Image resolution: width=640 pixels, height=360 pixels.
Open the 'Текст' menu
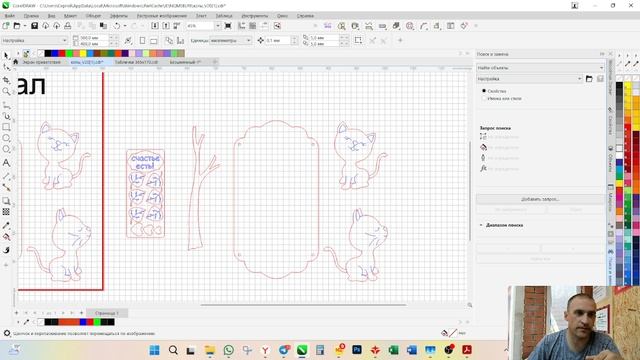[x=201, y=16]
